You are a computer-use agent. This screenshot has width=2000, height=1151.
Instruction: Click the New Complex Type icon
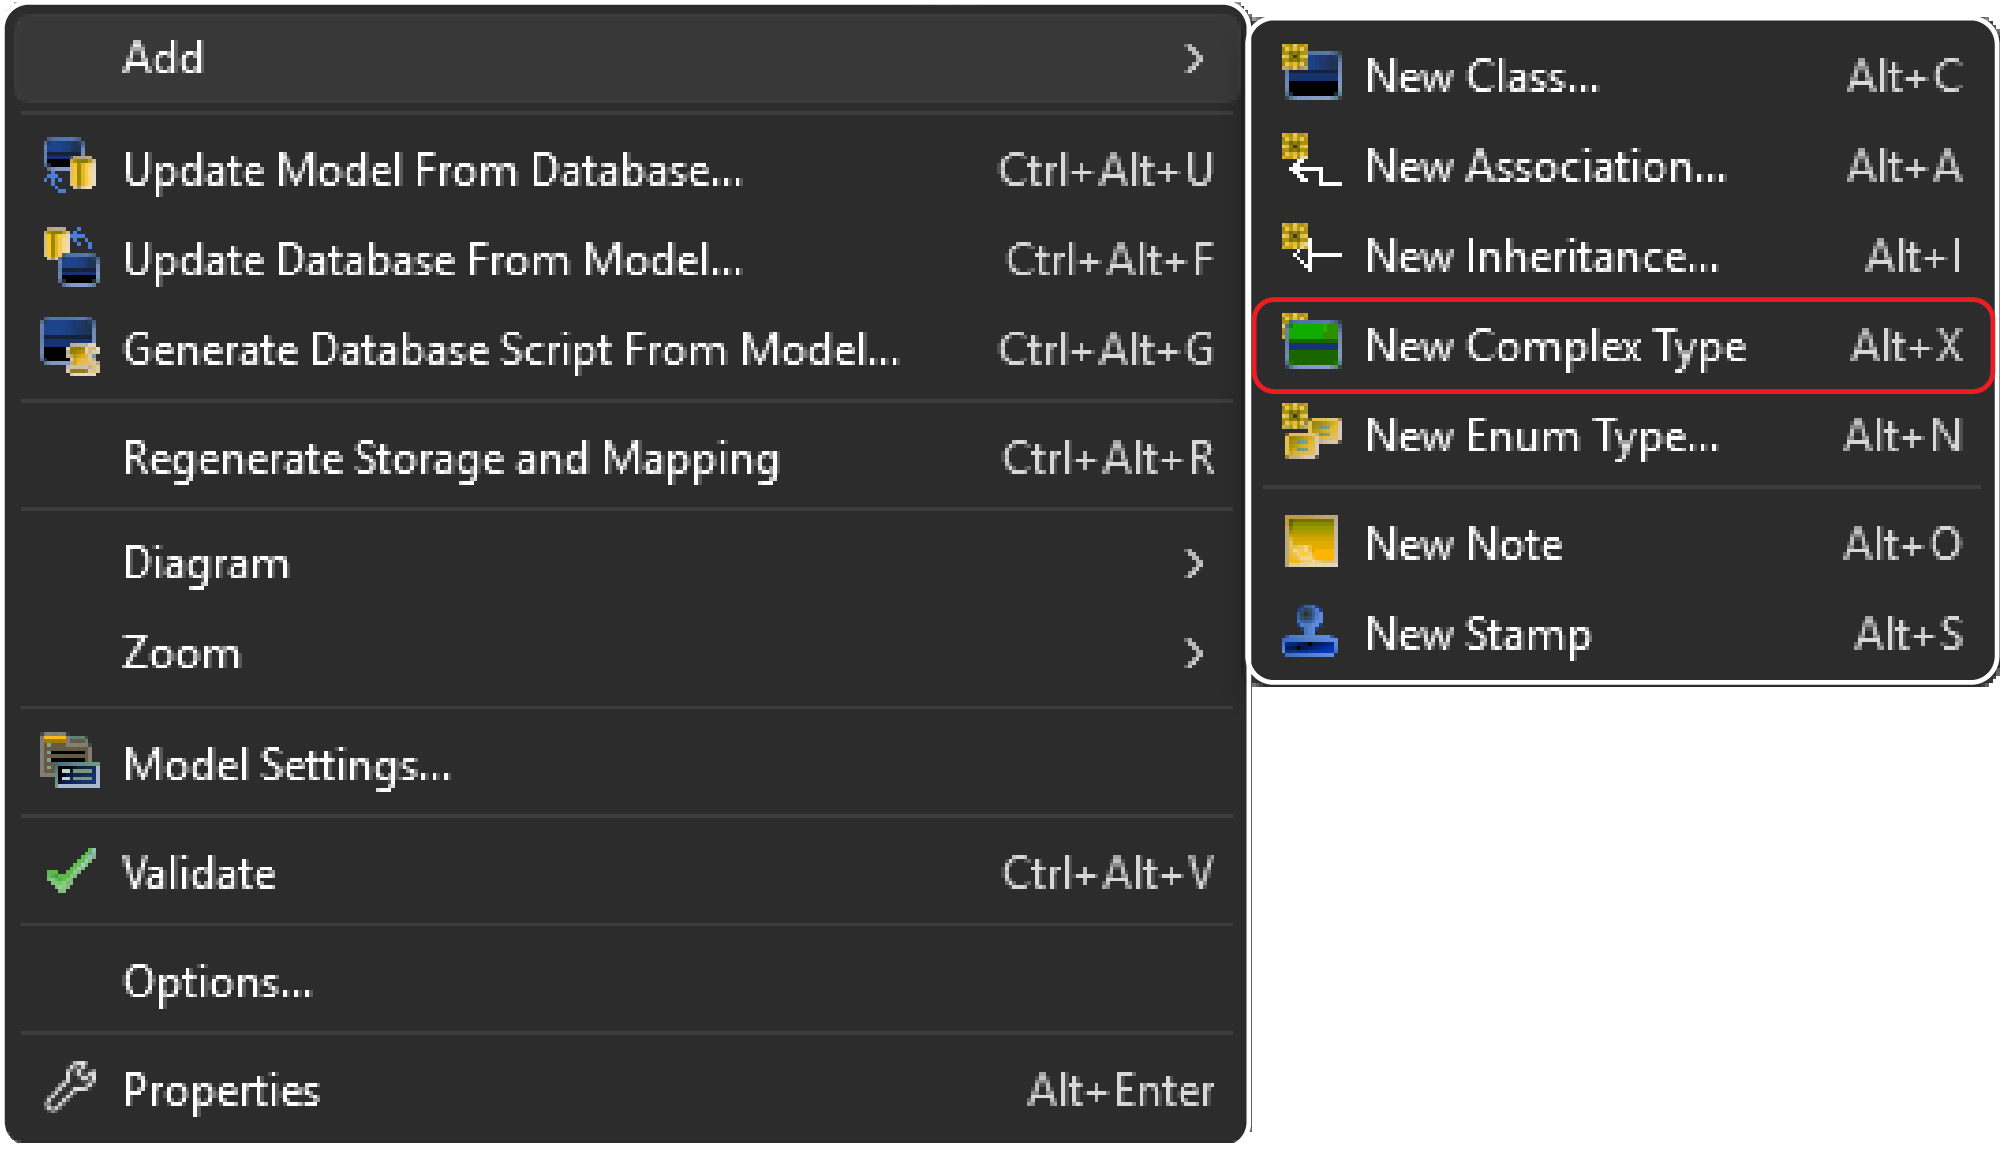[x=1311, y=347]
